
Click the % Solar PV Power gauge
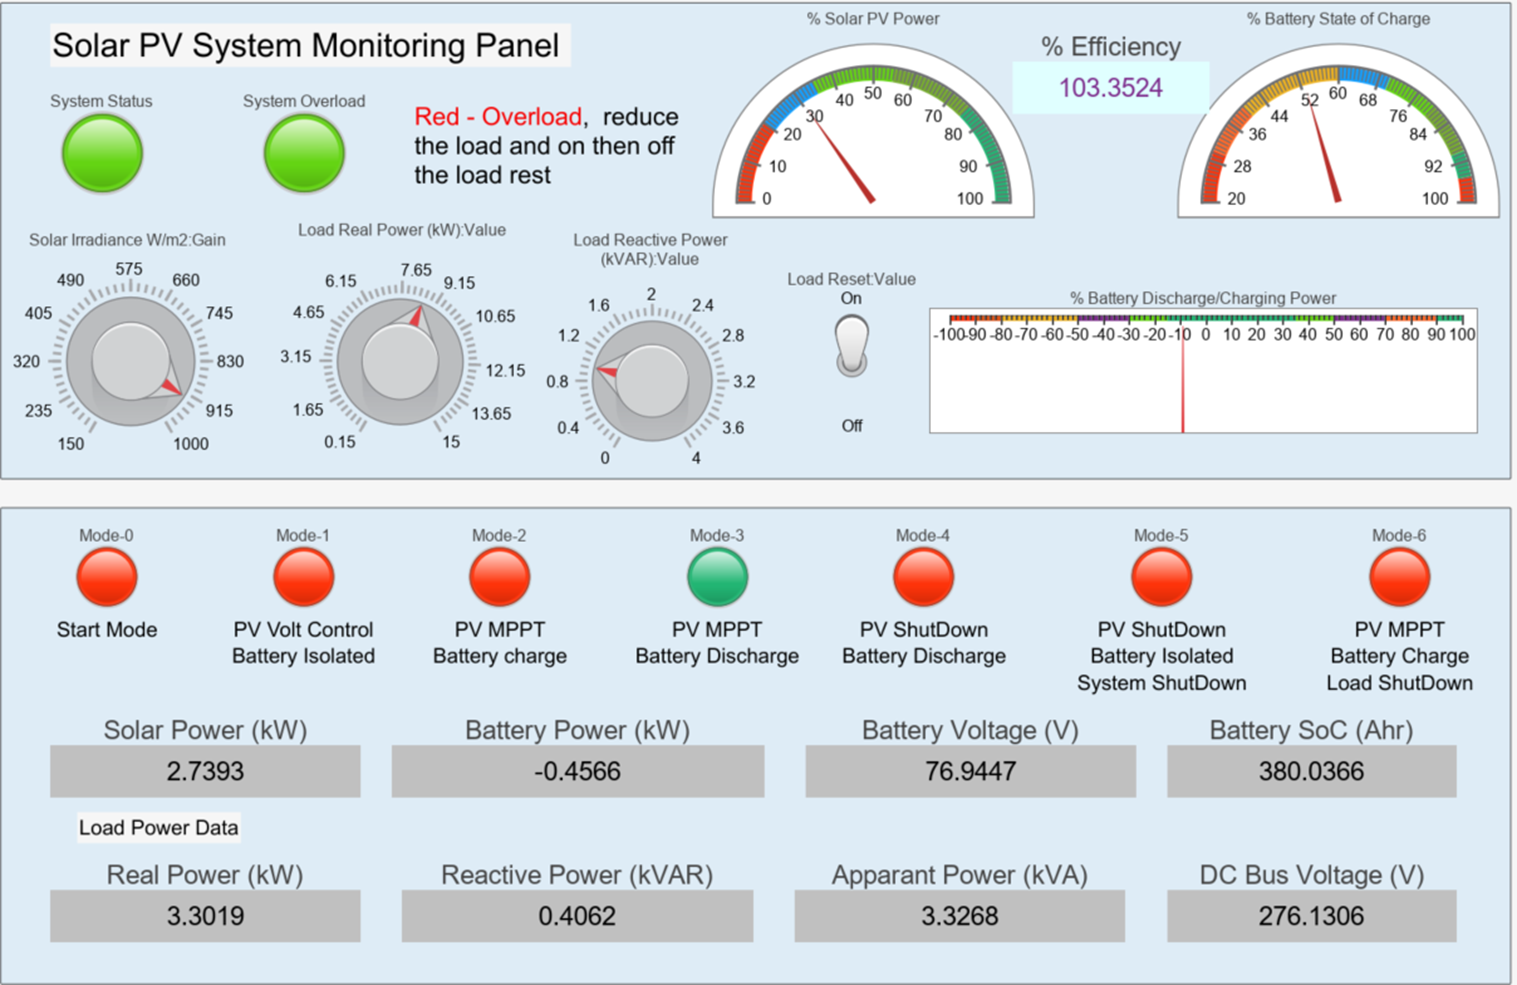point(873,140)
